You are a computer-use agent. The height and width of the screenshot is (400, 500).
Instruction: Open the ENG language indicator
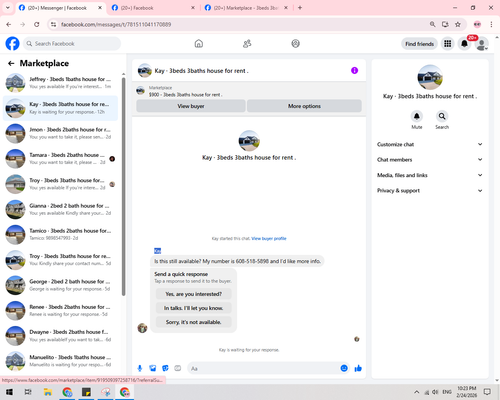coord(447,392)
